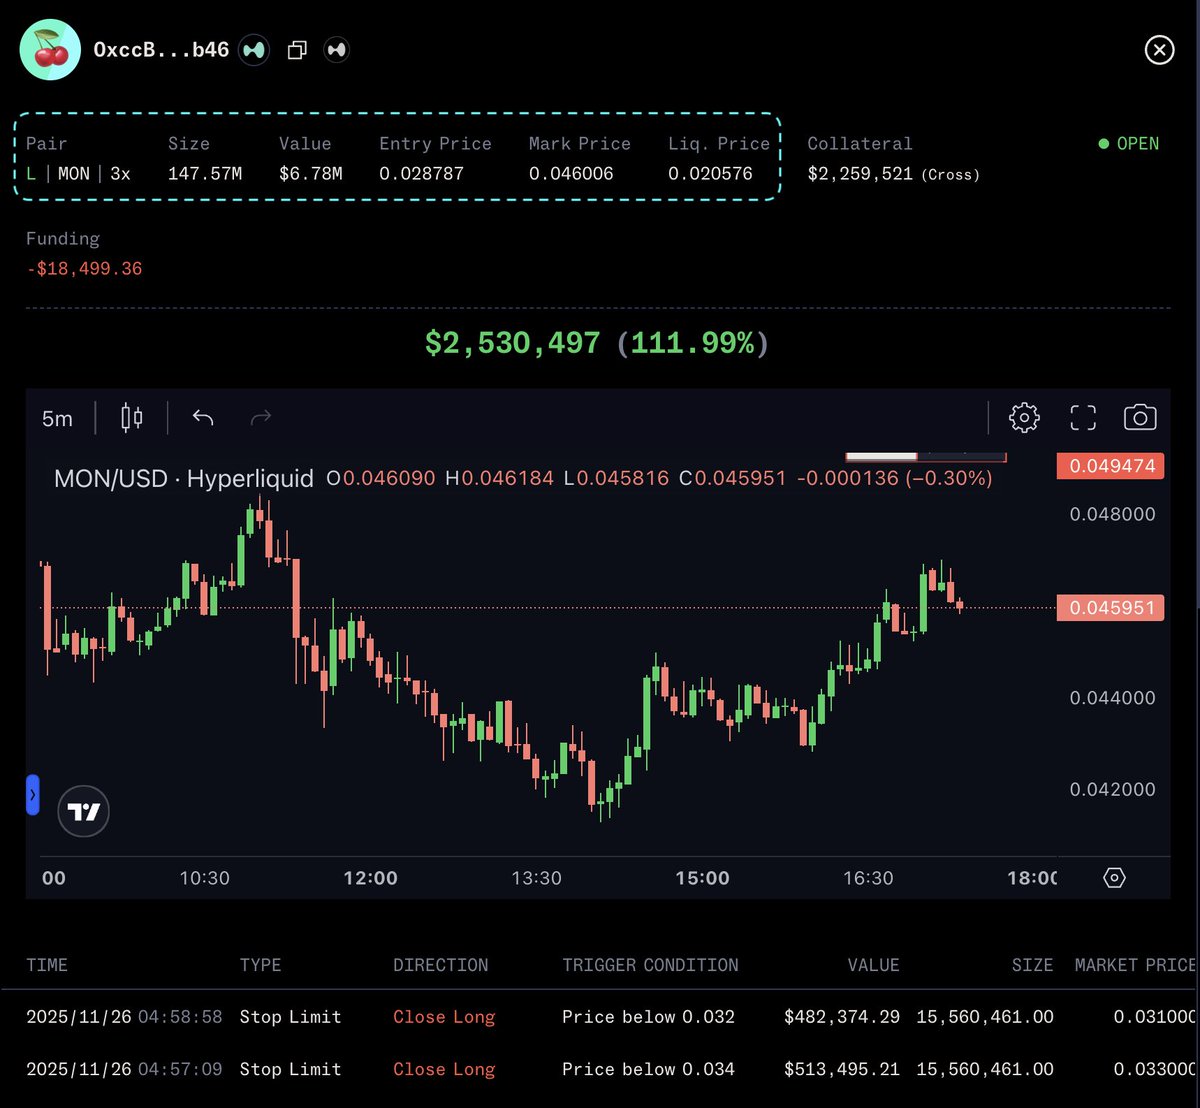Click the TYPE column header

coord(260,965)
